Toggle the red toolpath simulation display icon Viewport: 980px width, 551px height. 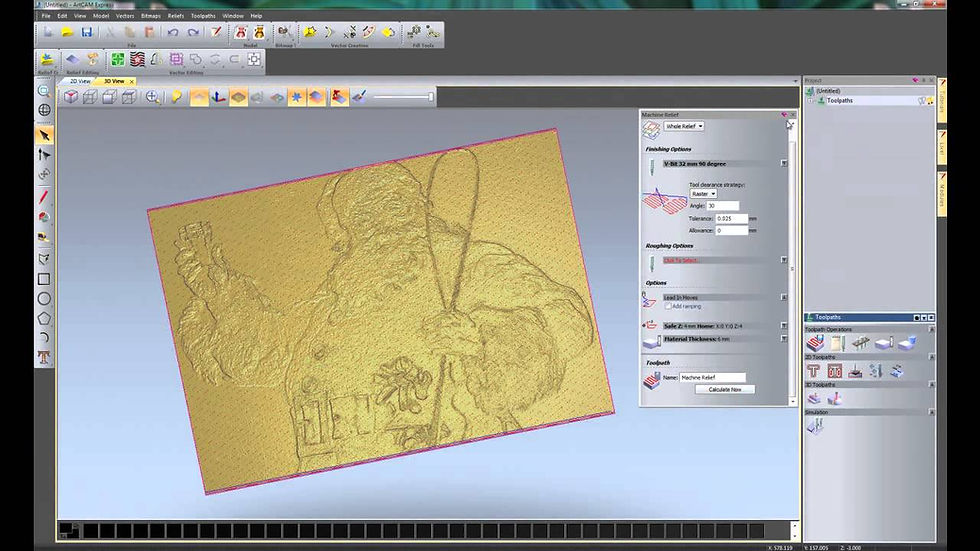point(339,97)
